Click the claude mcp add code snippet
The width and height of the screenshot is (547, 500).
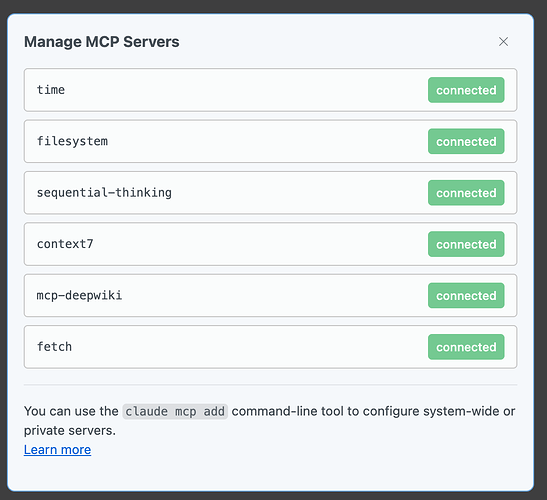[175, 411]
